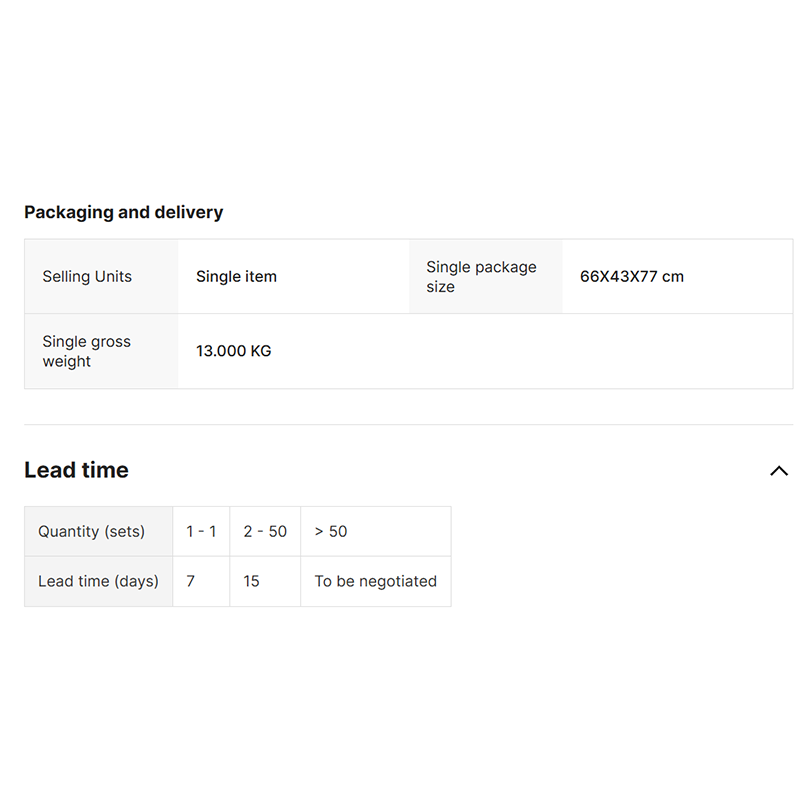This screenshot has width=800, height=800.
Task: Click the Single item value
Action: click(x=236, y=277)
